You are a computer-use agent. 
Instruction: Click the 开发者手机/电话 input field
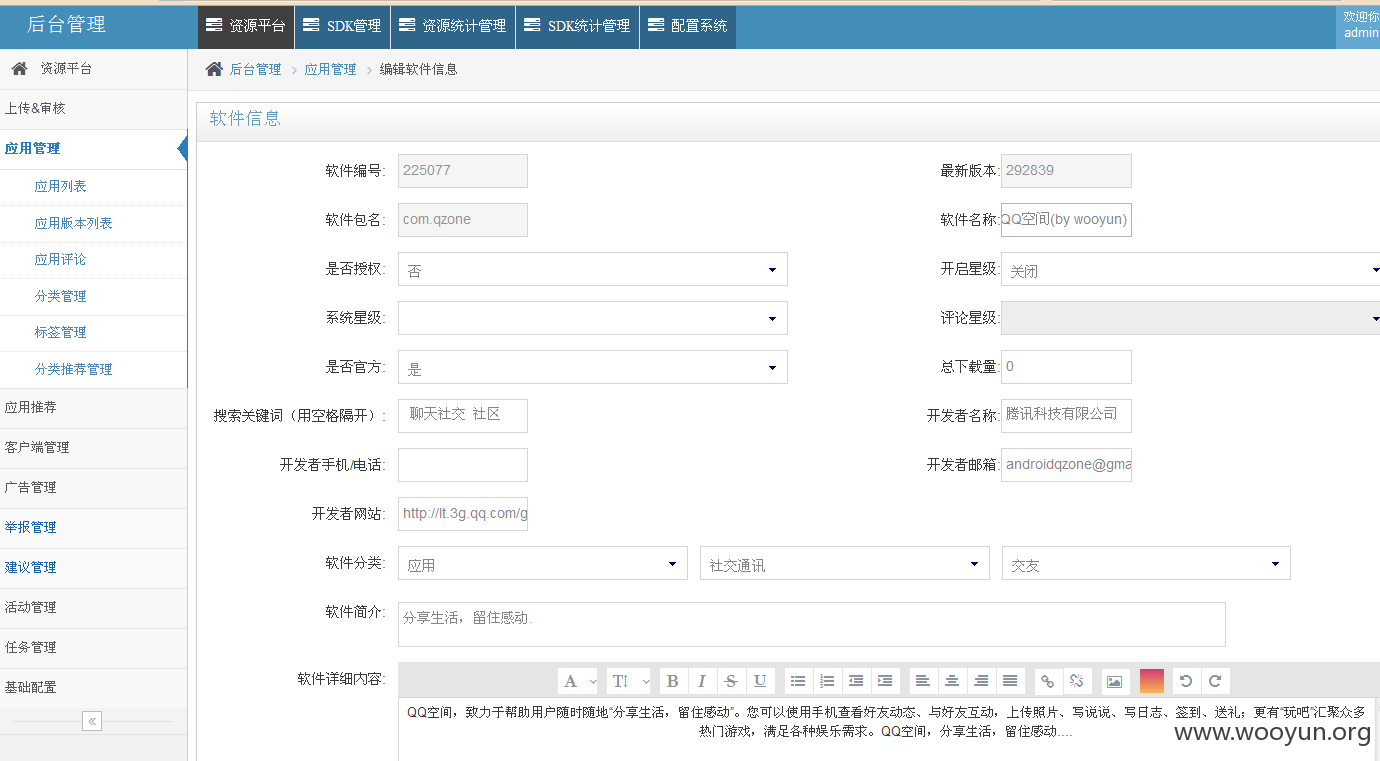pyautogui.click(x=463, y=465)
